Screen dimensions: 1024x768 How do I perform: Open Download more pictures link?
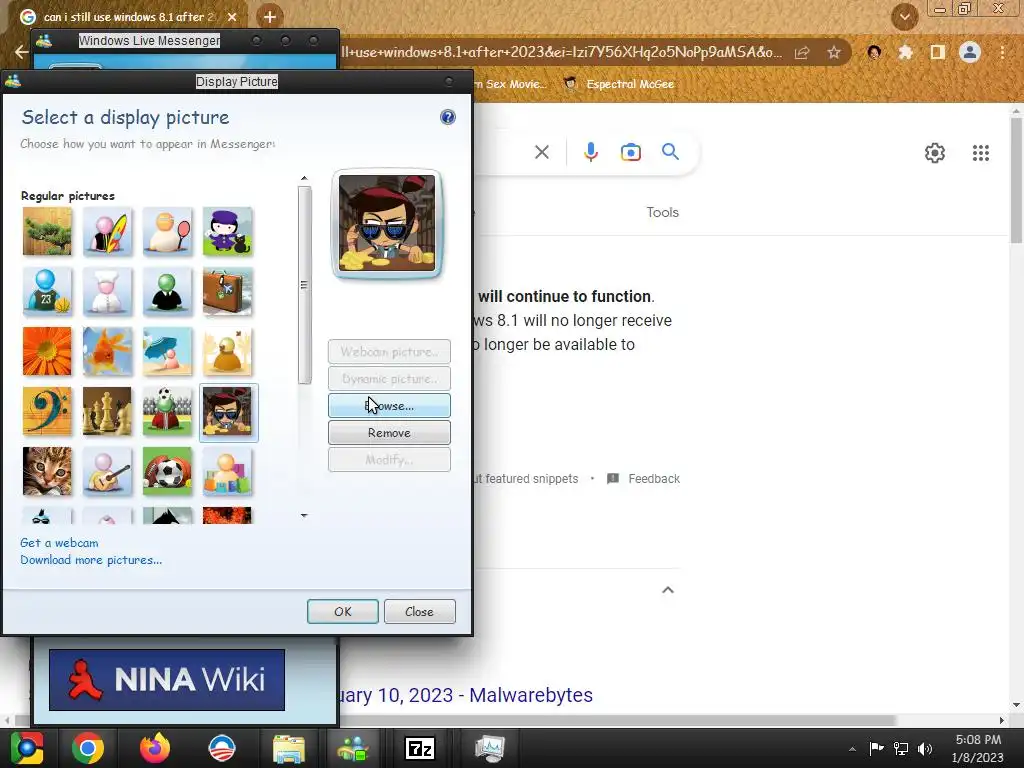point(91,560)
